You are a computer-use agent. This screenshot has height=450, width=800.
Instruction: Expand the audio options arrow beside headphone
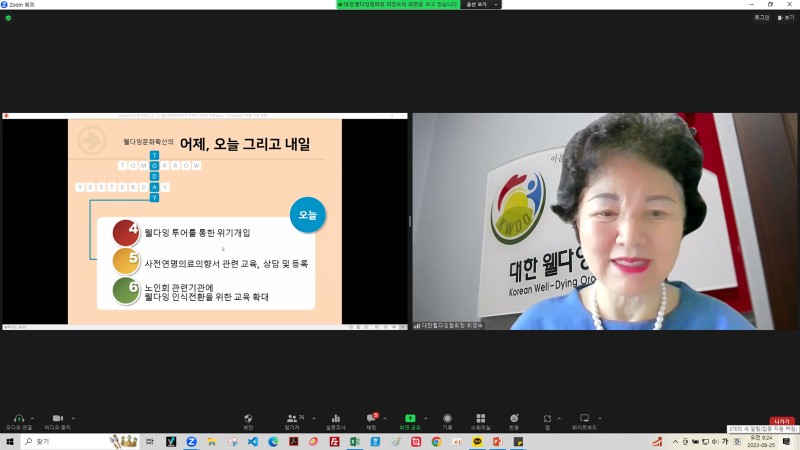(33, 417)
